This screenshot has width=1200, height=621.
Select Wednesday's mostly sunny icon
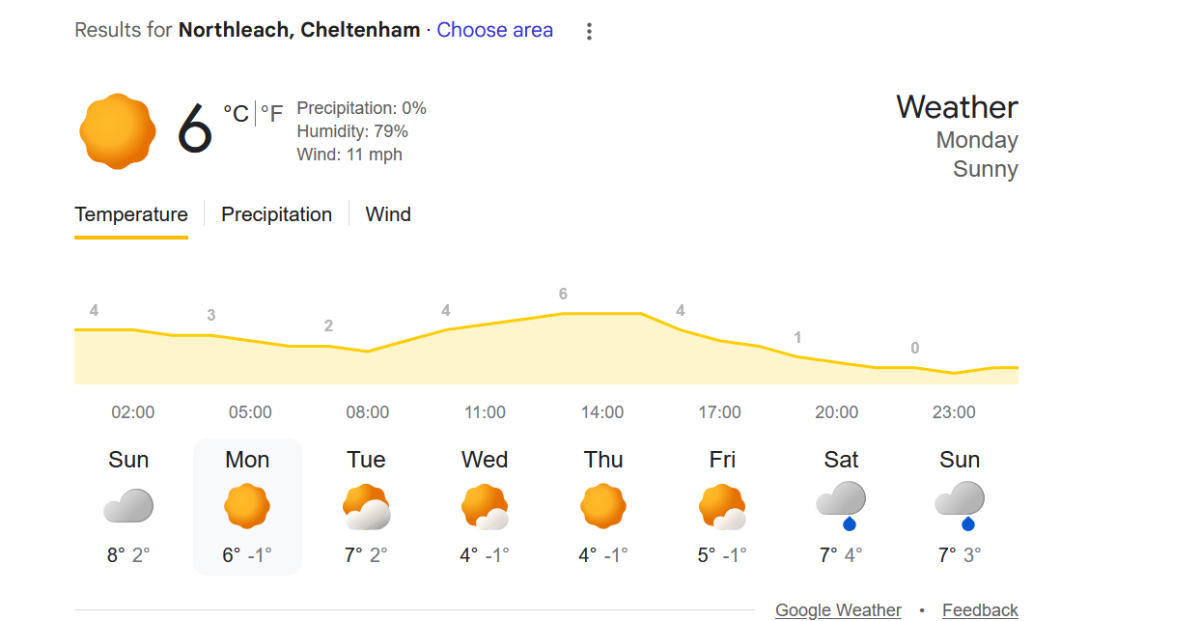[485, 506]
